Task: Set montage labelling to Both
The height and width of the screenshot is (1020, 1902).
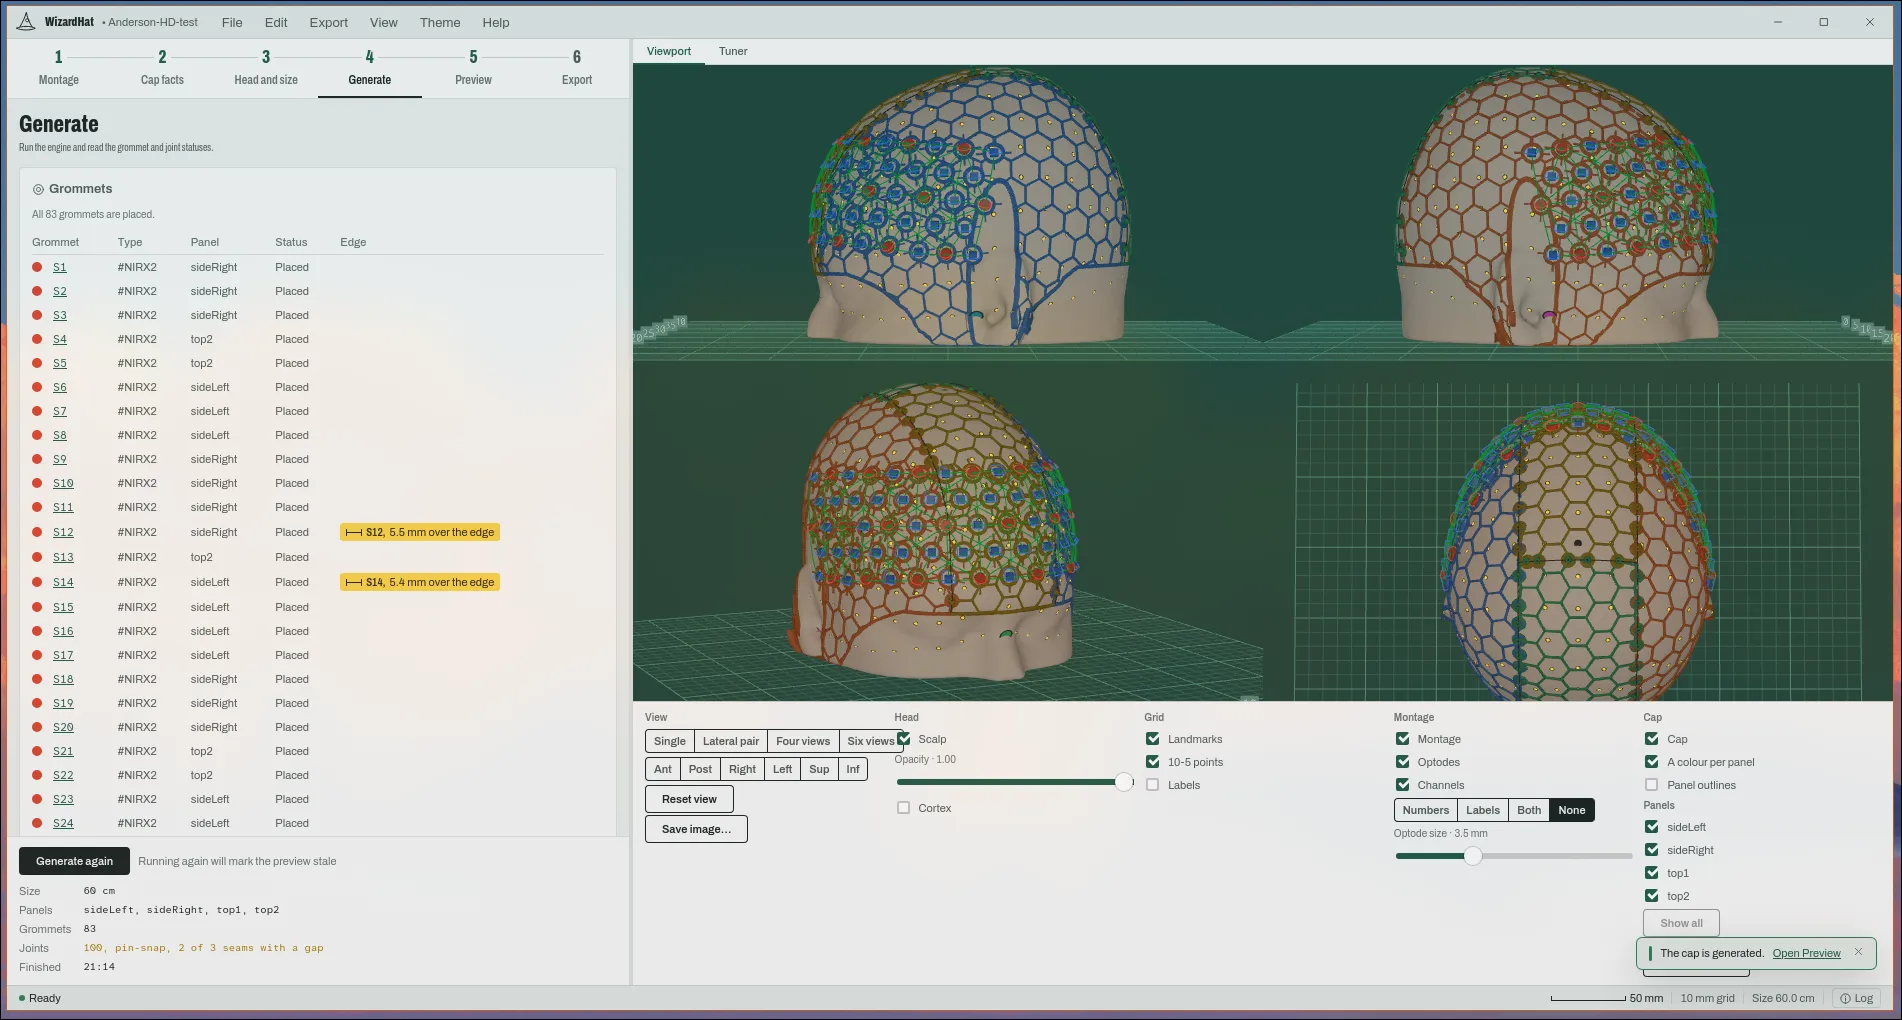Action: (x=1529, y=810)
